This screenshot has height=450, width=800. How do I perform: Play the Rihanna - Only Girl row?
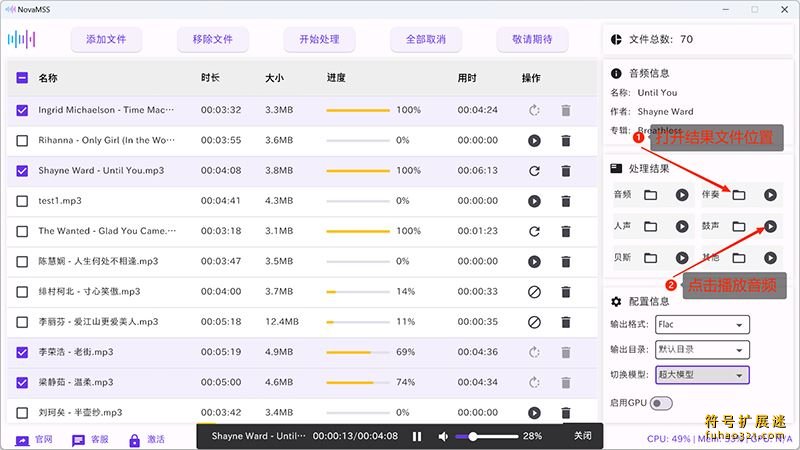534,140
